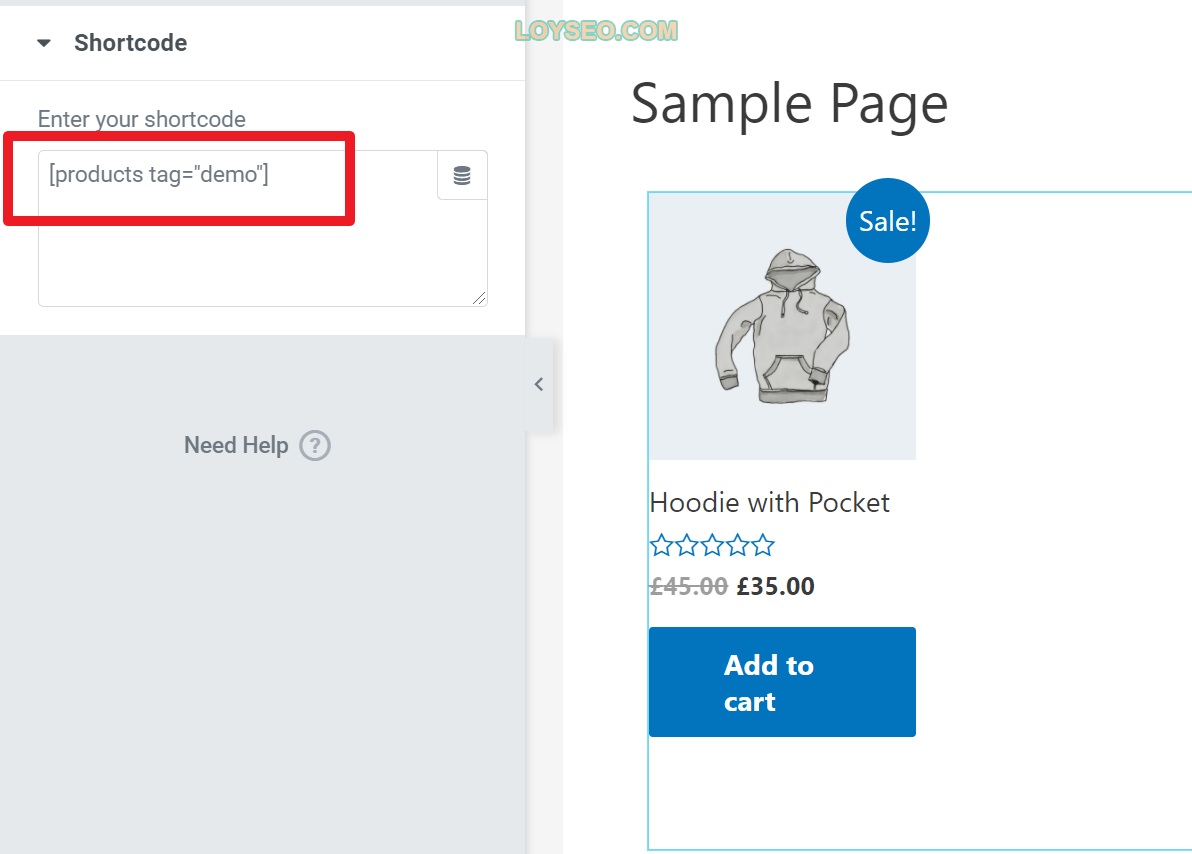The width and height of the screenshot is (1192, 854).
Task: Collapse the Shortcode section arrow
Action: 44,43
